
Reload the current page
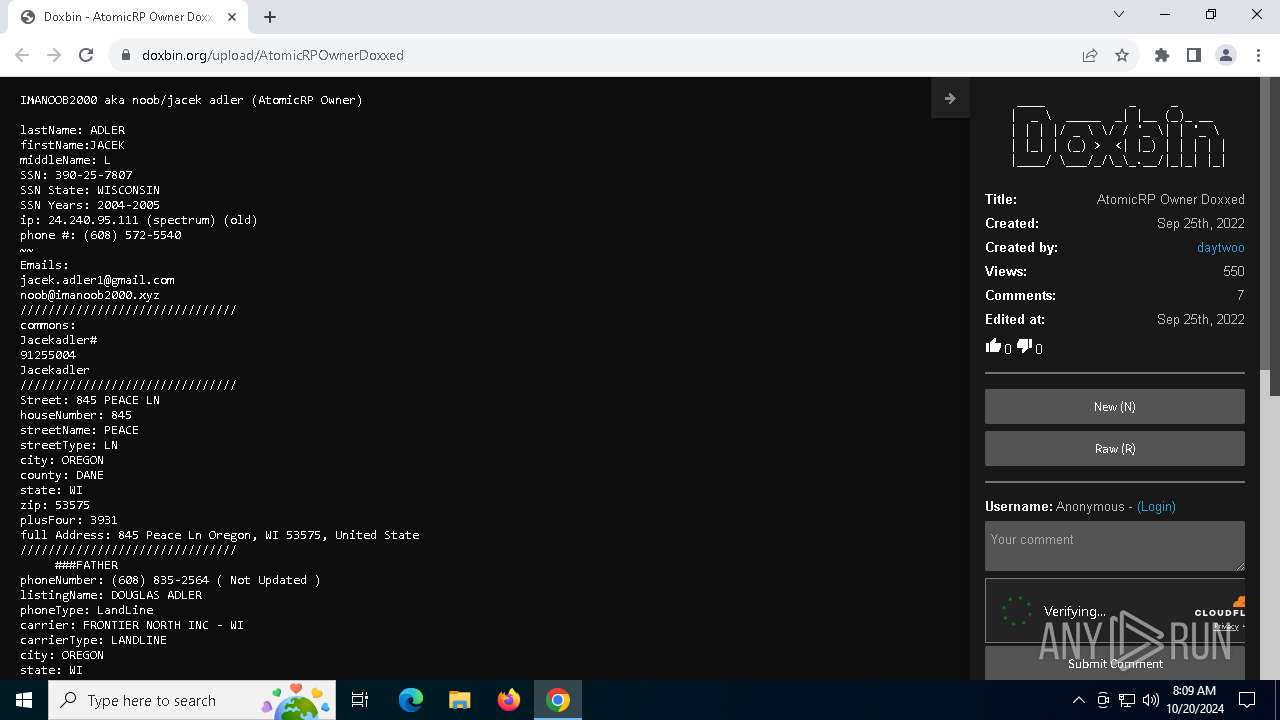pos(86,55)
